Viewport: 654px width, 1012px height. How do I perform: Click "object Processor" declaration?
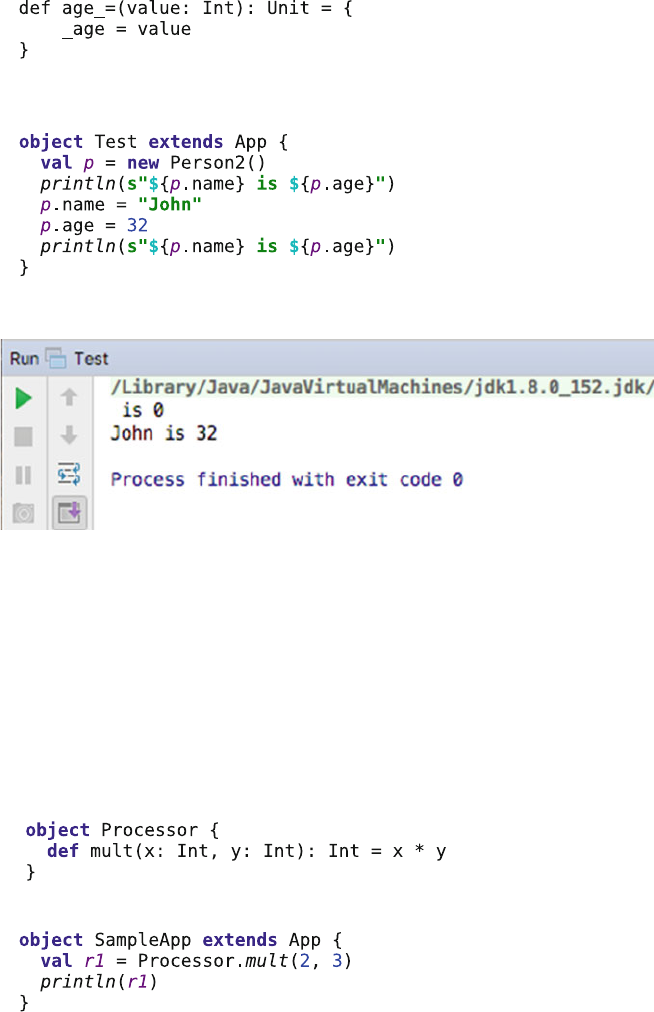pos(122,830)
